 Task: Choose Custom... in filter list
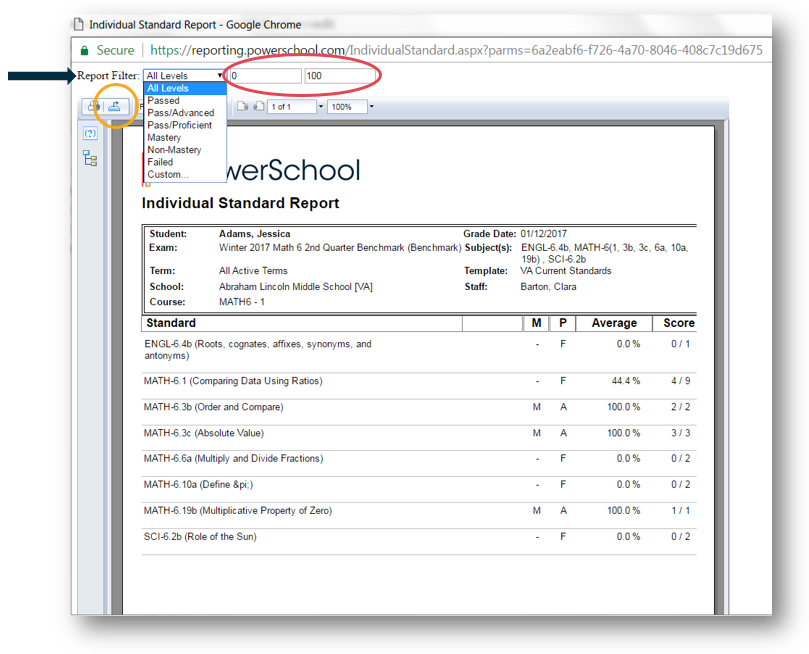pyautogui.click(x=185, y=174)
